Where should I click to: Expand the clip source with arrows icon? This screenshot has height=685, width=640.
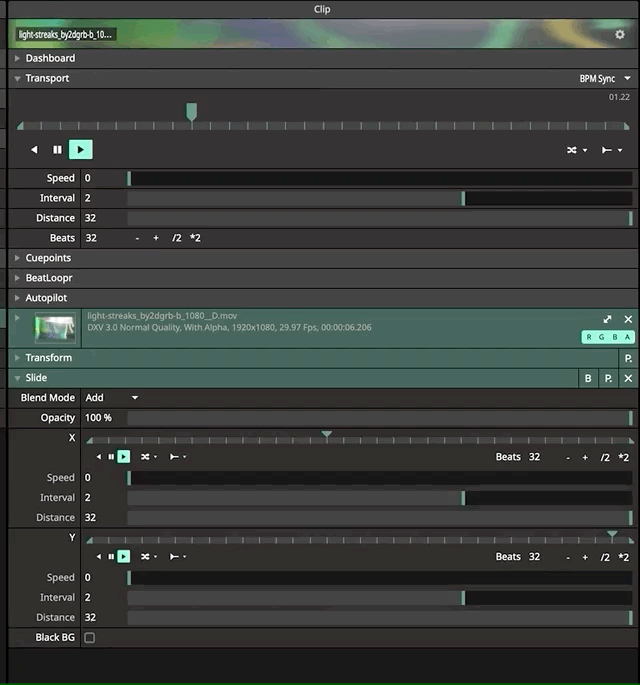[607, 320]
